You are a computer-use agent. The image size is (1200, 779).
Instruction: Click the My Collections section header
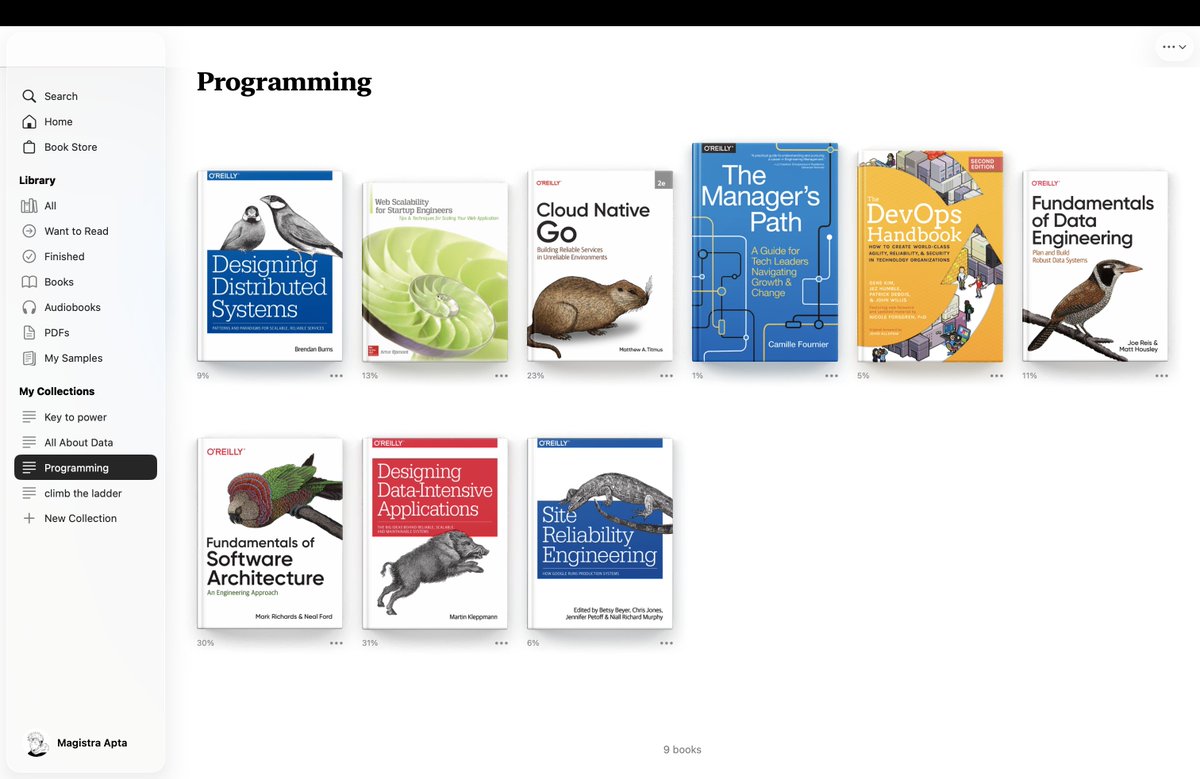click(57, 391)
